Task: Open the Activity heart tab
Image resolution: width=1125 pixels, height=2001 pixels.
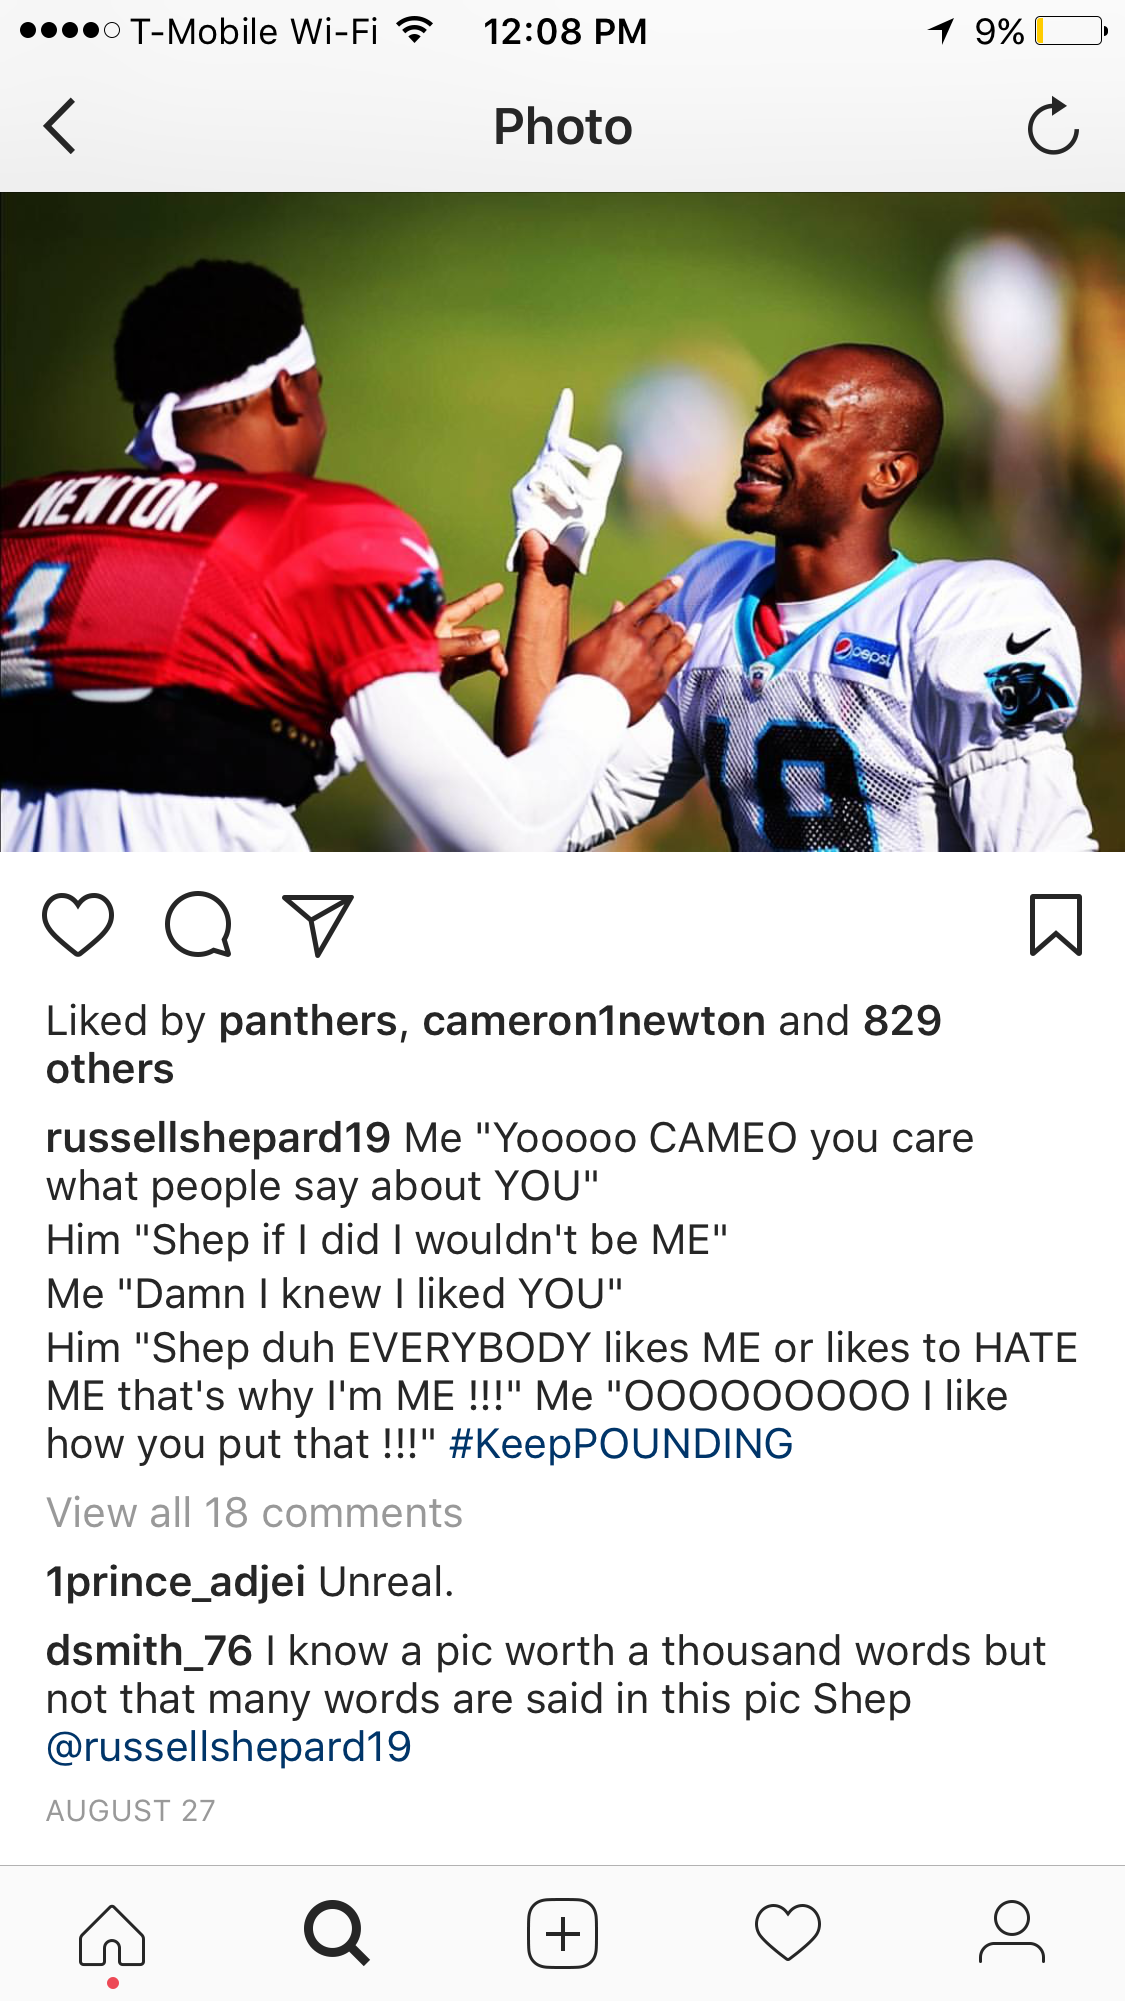Action: 788,1933
